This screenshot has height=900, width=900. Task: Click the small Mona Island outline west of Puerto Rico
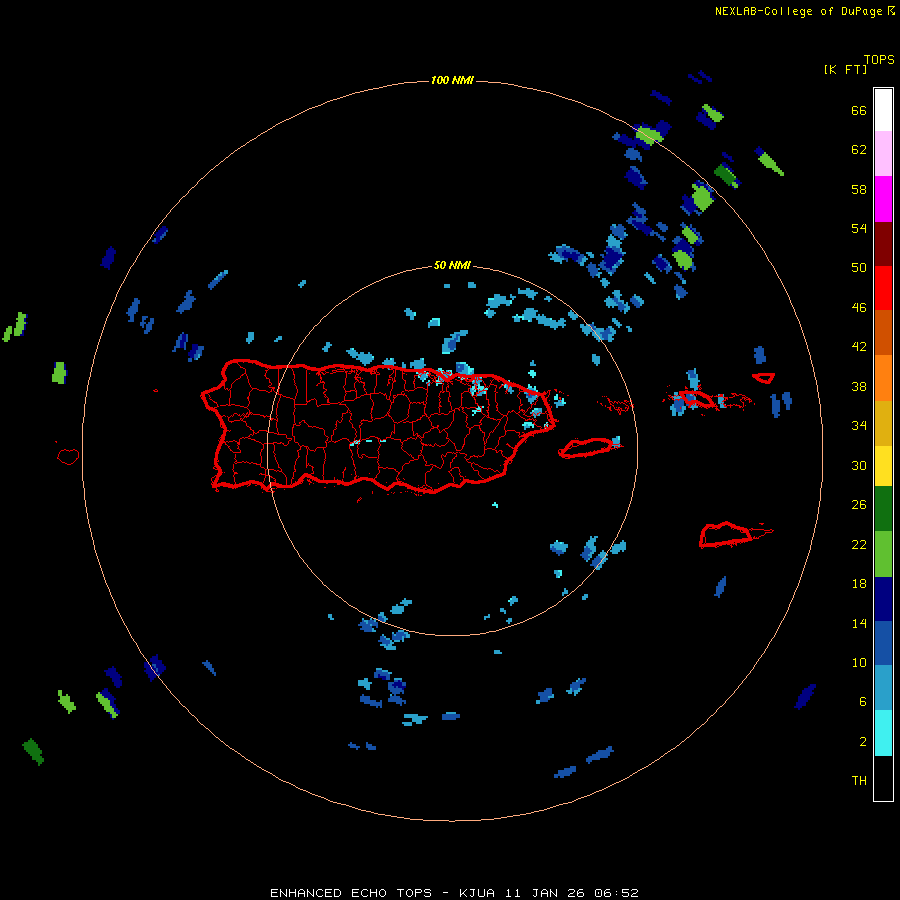[x=68, y=456]
